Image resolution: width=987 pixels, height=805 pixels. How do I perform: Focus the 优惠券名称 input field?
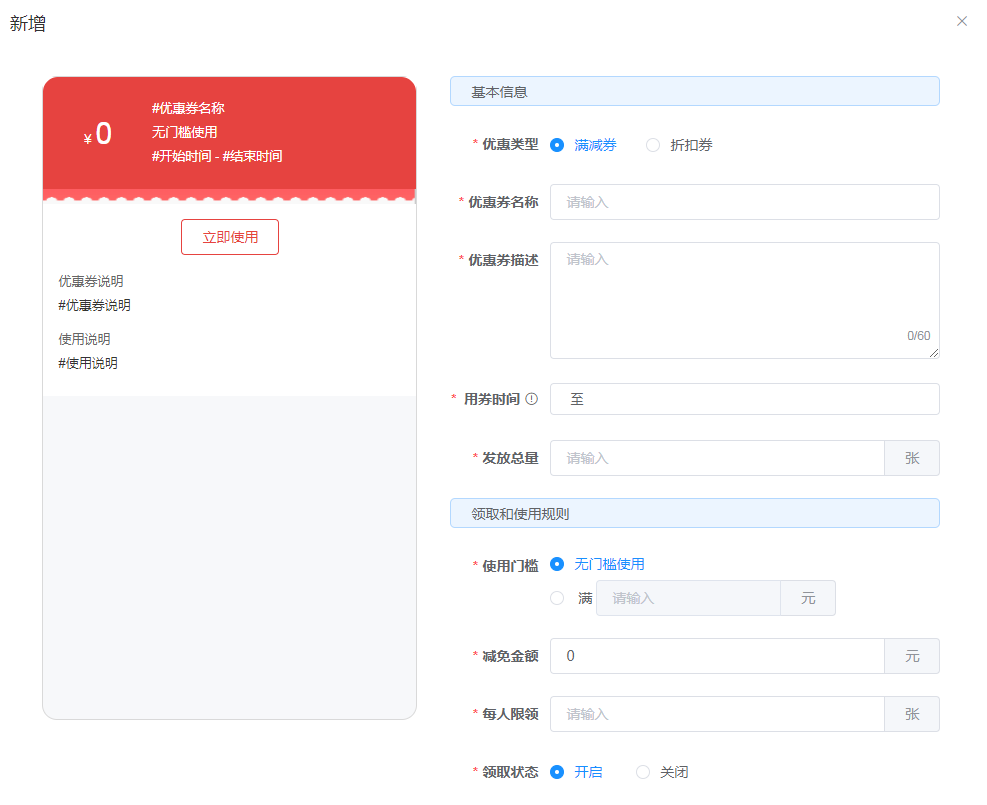(x=745, y=202)
